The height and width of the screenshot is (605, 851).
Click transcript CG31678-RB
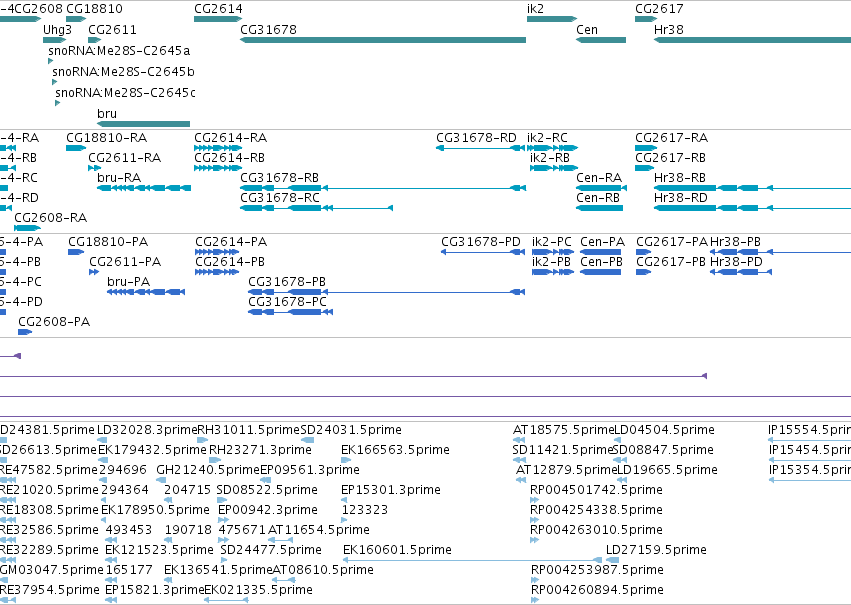[280, 178]
